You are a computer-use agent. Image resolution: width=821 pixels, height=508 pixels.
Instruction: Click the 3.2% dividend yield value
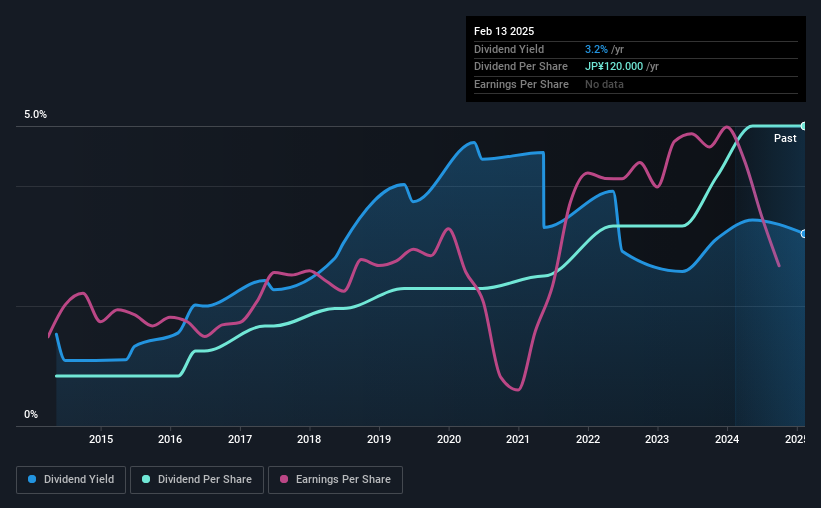[x=596, y=49]
